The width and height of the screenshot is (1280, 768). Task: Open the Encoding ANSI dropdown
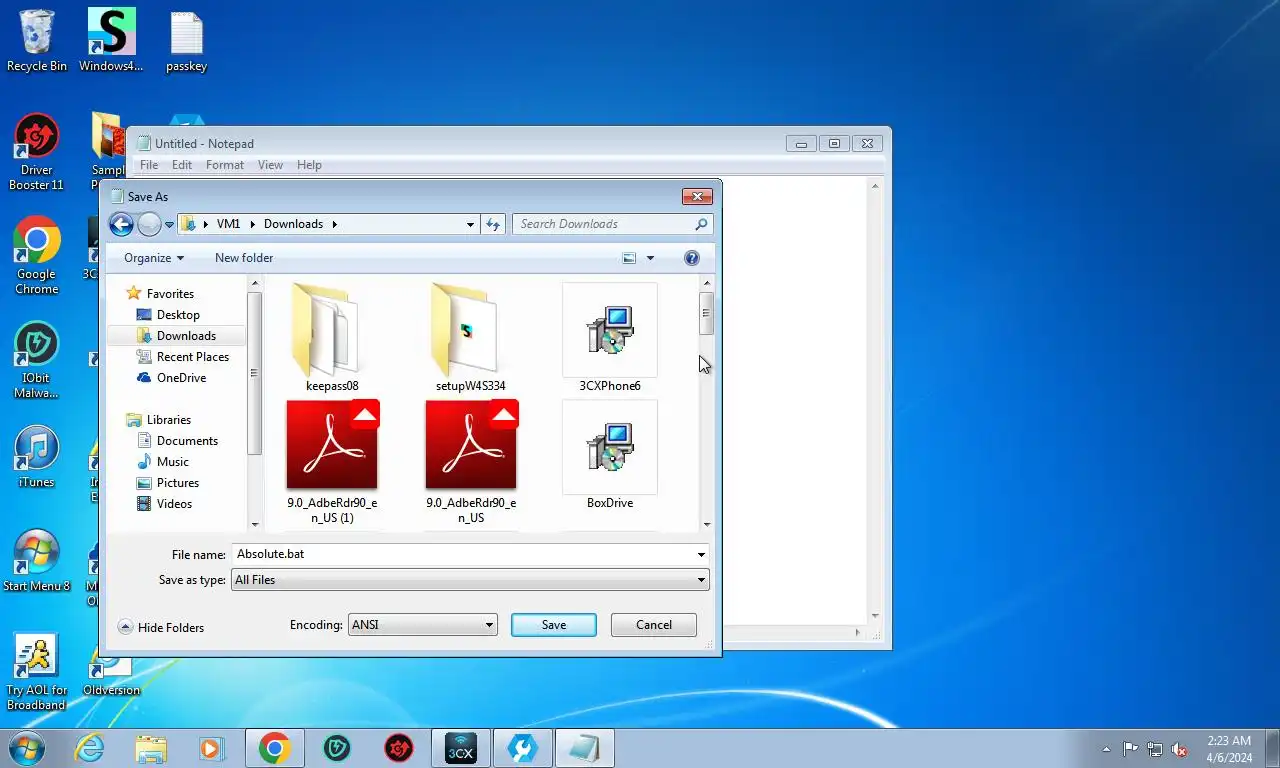489,625
